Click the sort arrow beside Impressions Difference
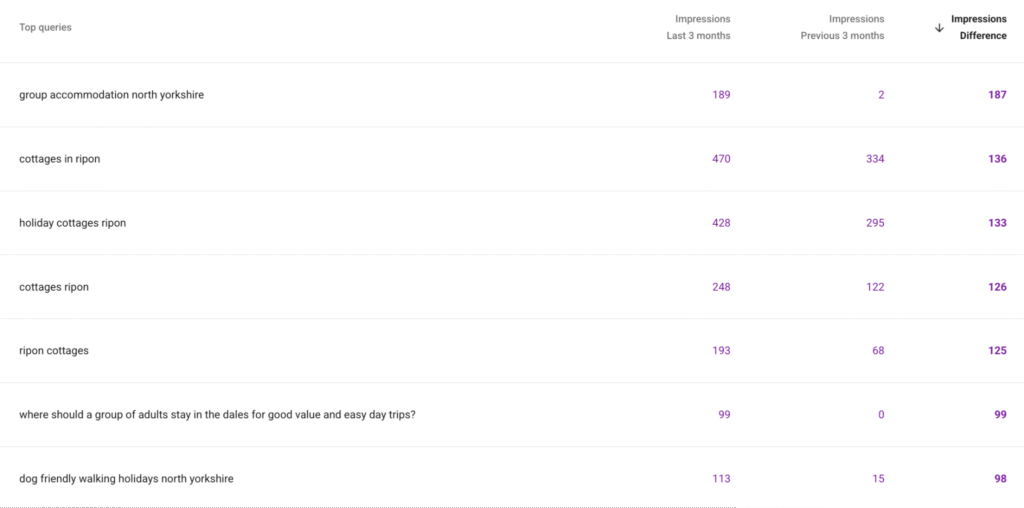This screenshot has width=1024, height=508. pyautogui.click(x=939, y=28)
